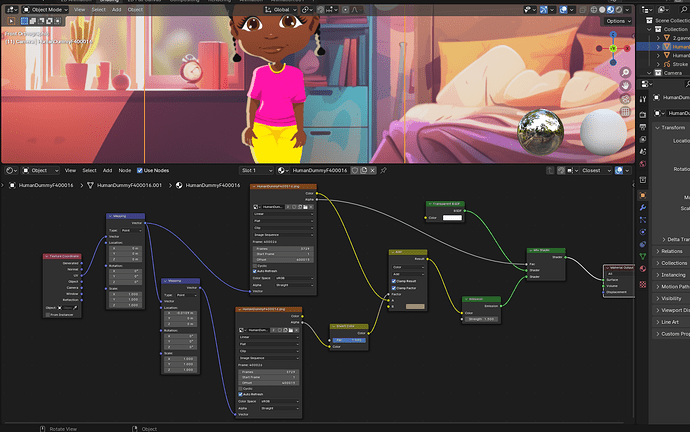
Task: Adjust the Invert Color Fac slider
Action: pos(349,340)
